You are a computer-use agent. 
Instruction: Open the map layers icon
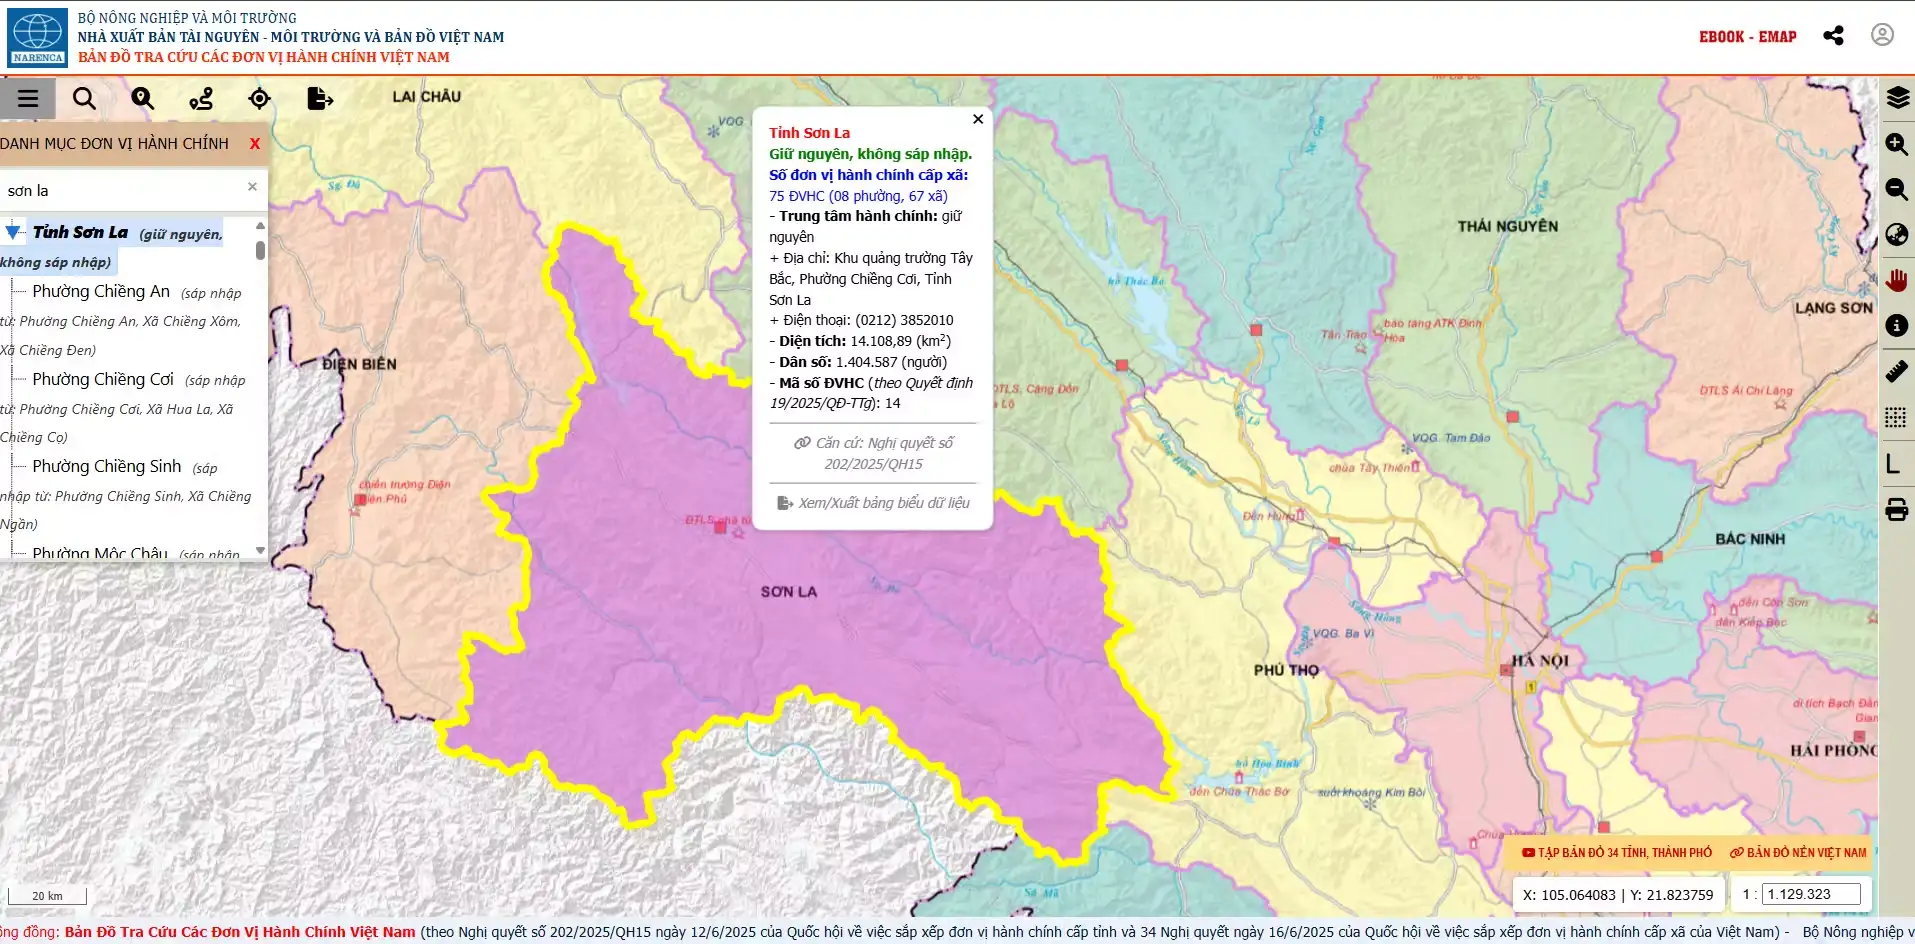1897,98
